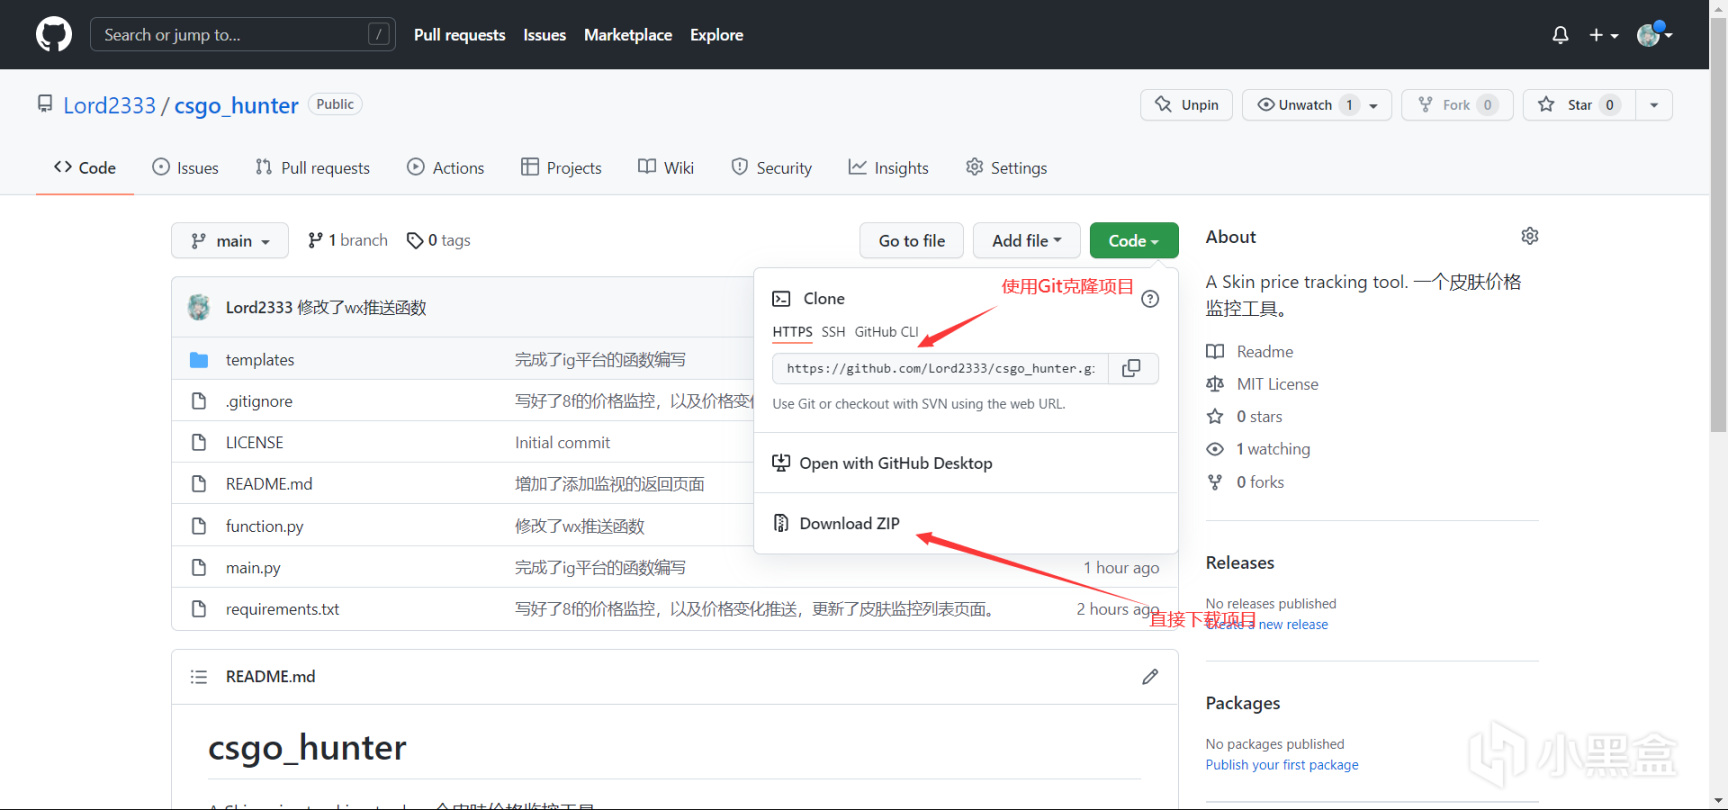Focus the Search or jump to field

click(x=243, y=34)
